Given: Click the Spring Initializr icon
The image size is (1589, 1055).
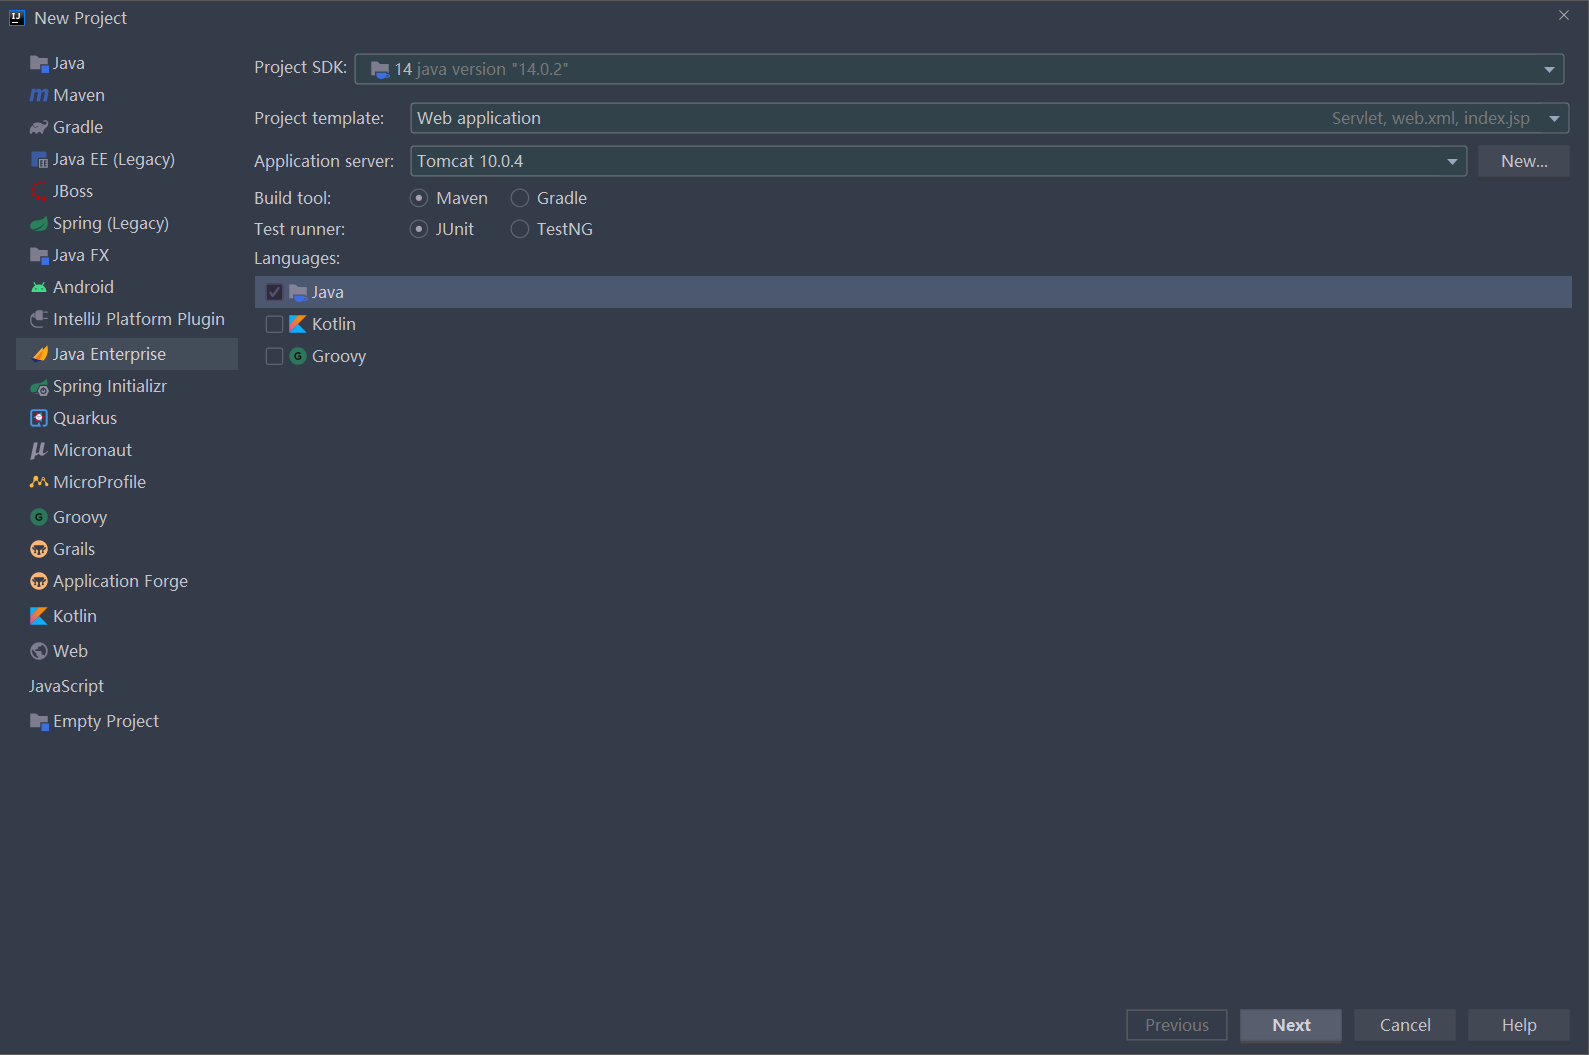Looking at the screenshot, I should [x=39, y=387].
